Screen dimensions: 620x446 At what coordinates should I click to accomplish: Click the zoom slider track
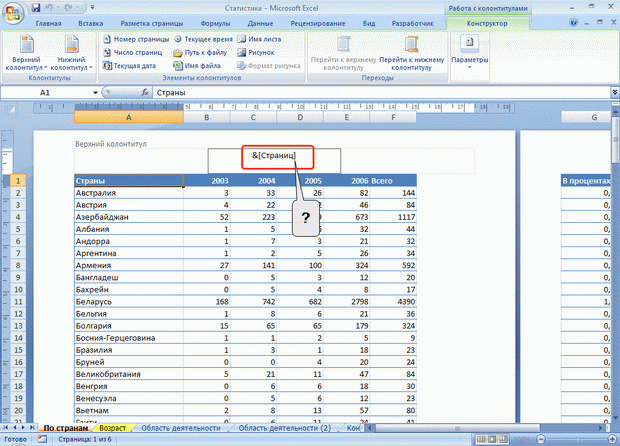(x=577, y=439)
